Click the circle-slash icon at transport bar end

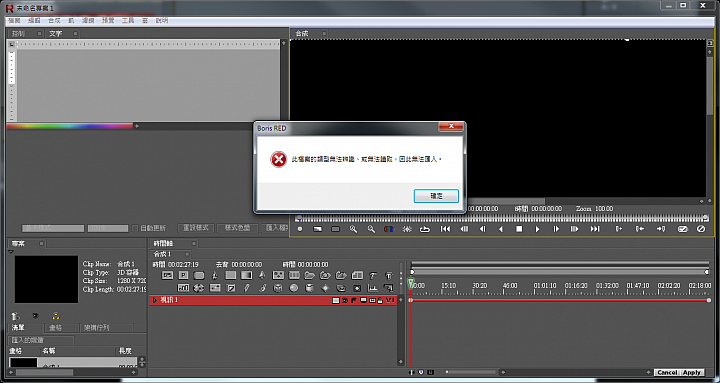(x=701, y=229)
